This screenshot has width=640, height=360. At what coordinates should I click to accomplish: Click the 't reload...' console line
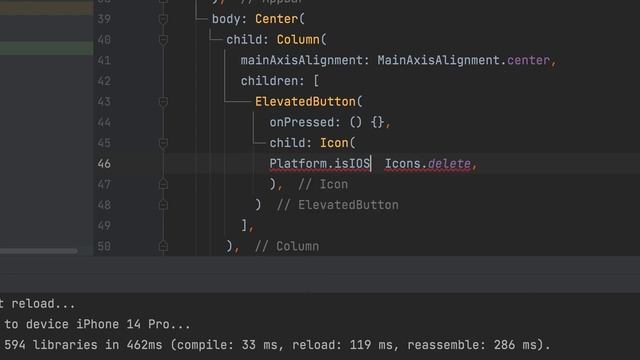38,304
